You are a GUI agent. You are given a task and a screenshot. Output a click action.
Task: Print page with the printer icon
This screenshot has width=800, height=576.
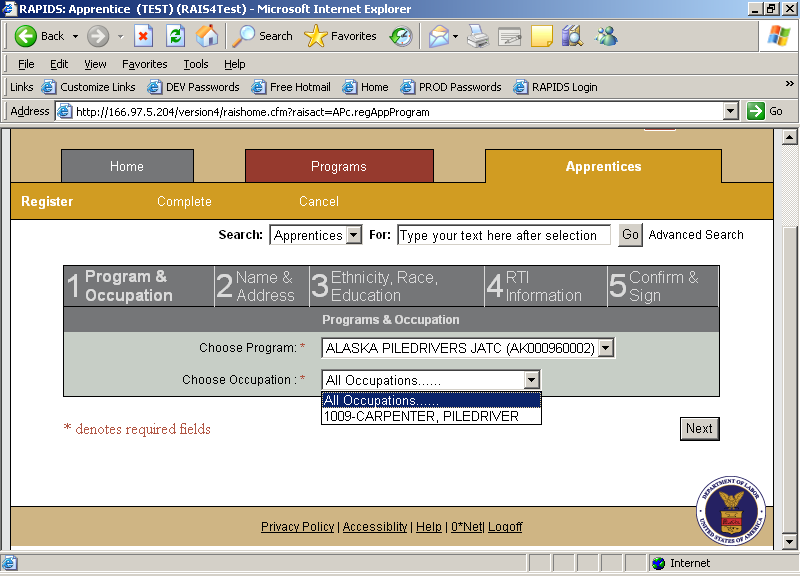pos(478,36)
